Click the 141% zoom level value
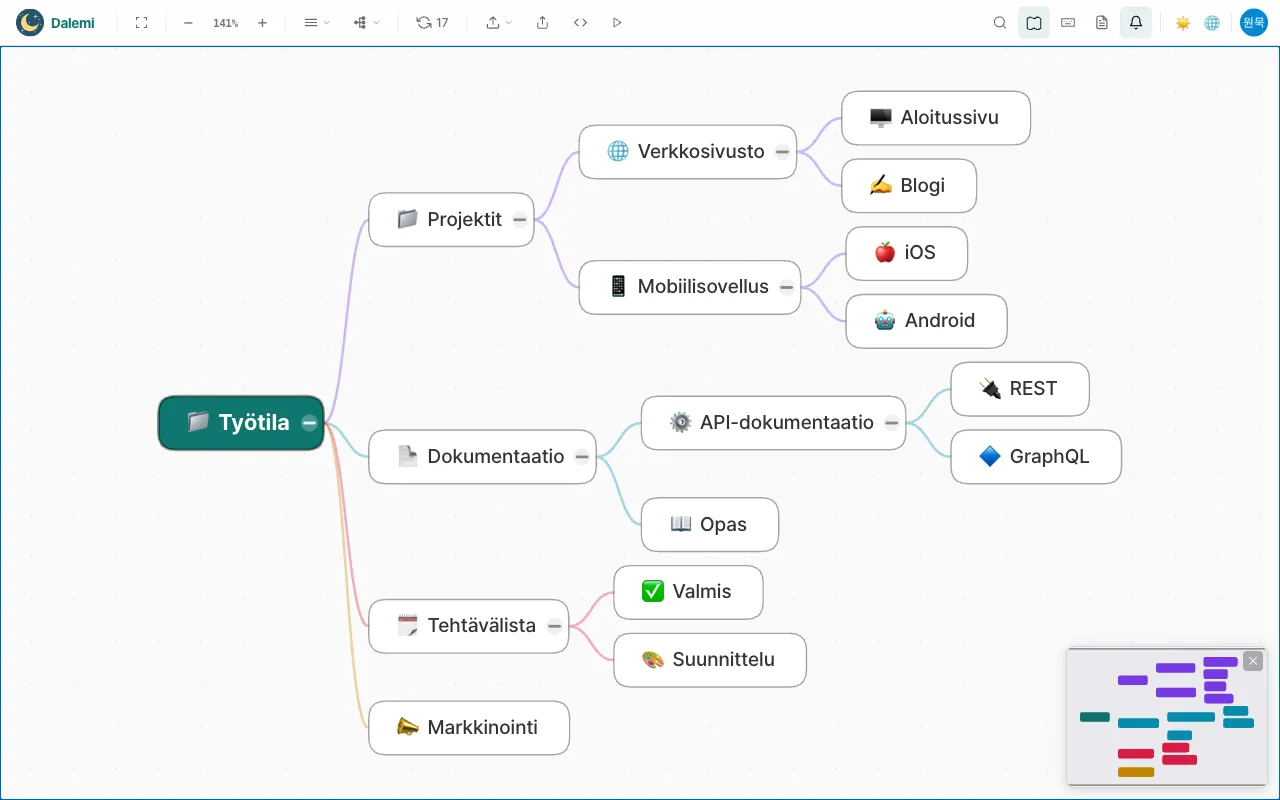Screen dimensions: 1280x800 coord(225,23)
